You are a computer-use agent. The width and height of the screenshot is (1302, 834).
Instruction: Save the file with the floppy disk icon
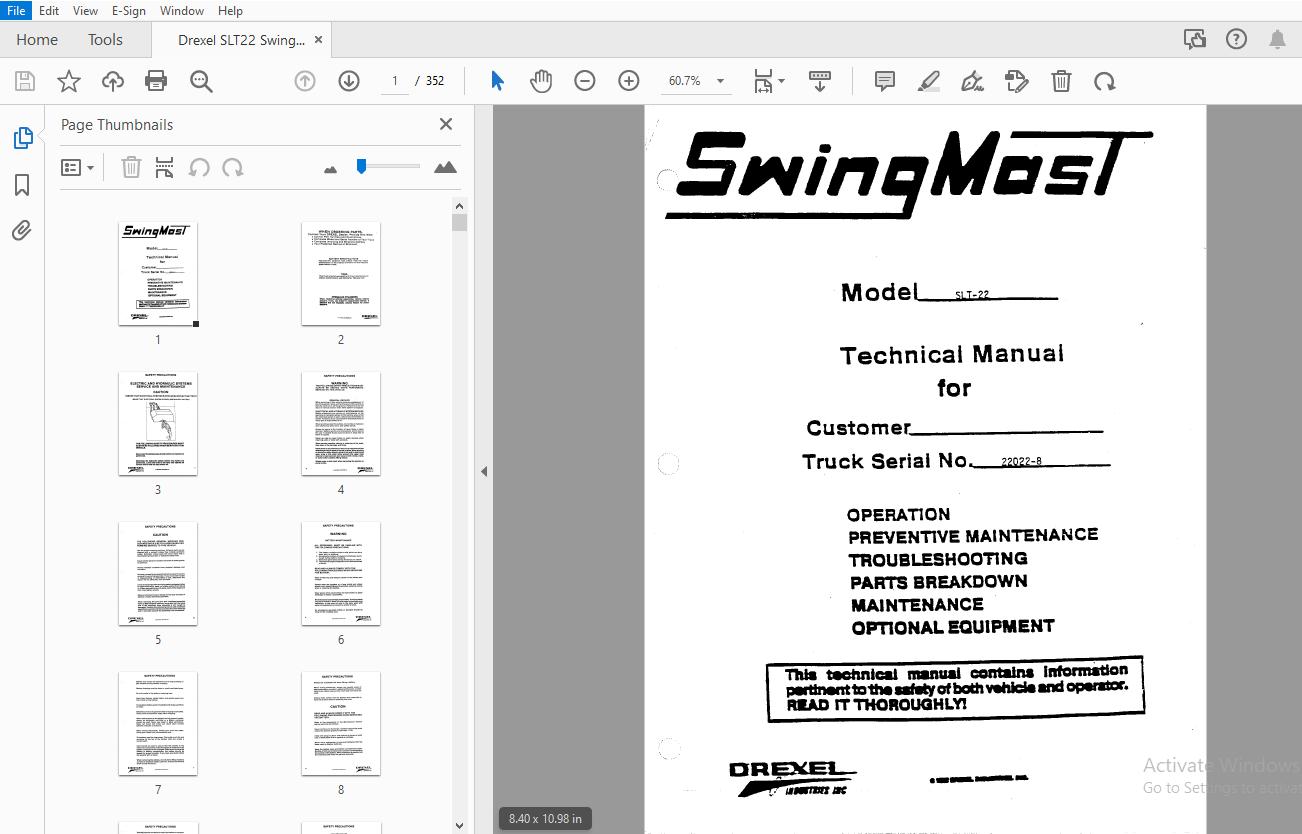pos(25,81)
